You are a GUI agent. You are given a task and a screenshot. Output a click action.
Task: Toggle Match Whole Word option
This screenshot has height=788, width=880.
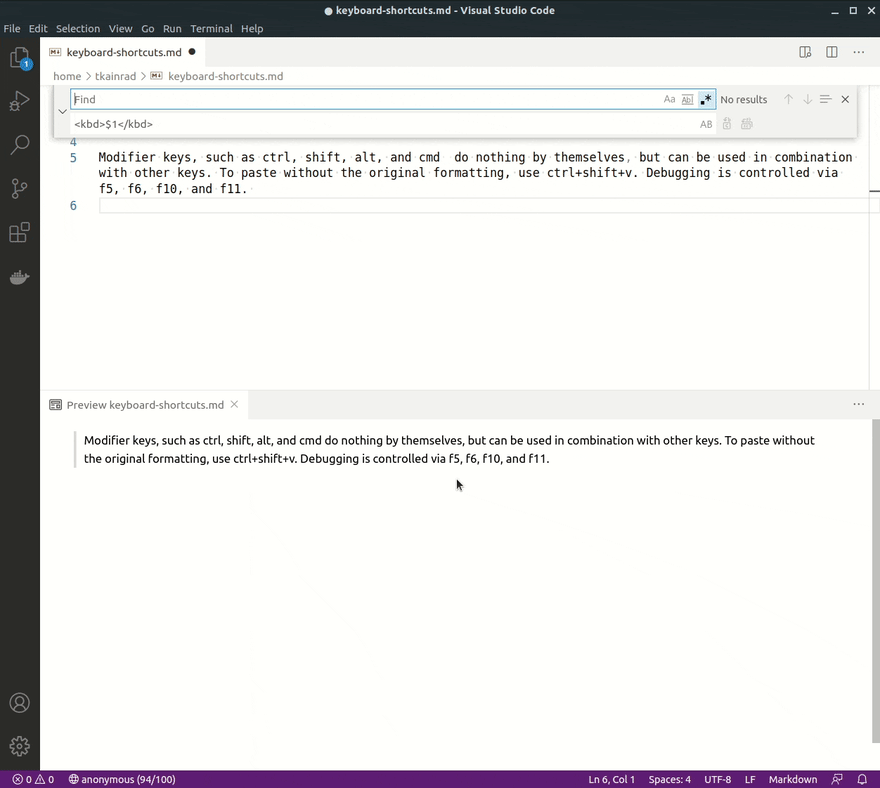[688, 99]
